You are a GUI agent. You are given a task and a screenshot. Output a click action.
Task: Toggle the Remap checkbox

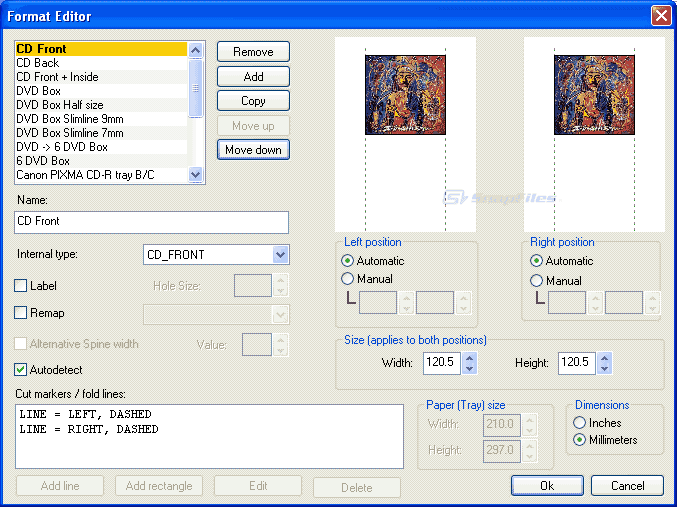tap(22, 313)
